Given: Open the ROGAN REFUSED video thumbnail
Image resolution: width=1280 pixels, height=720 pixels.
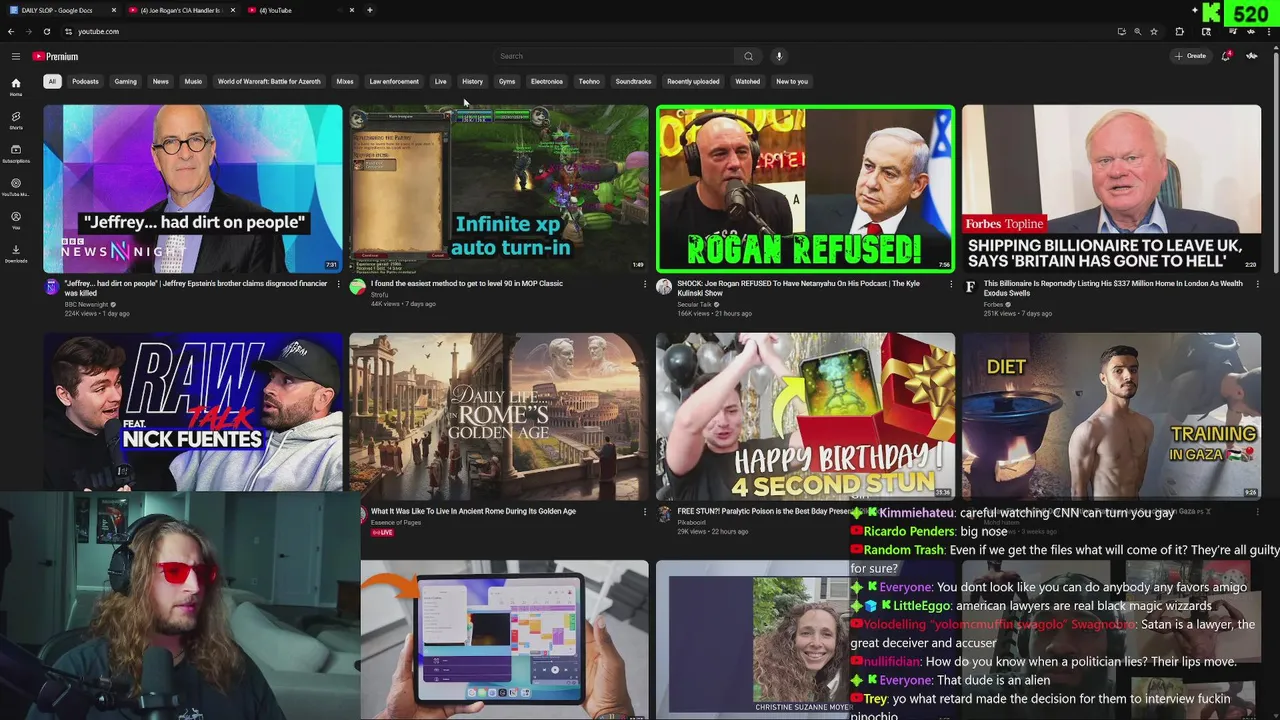Looking at the screenshot, I should [x=805, y=188].
